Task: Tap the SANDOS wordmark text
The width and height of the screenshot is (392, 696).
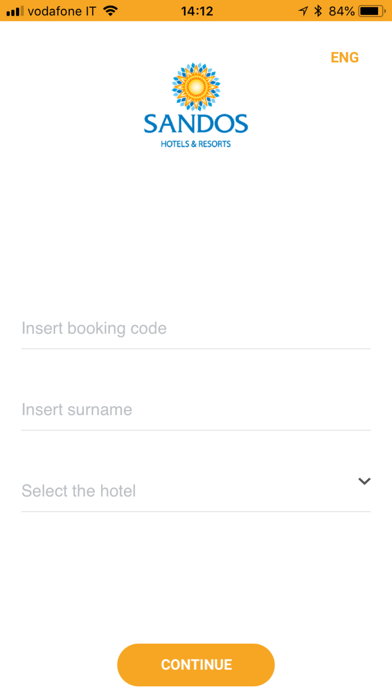Action: pyautogui.click(x=196, y=124)
